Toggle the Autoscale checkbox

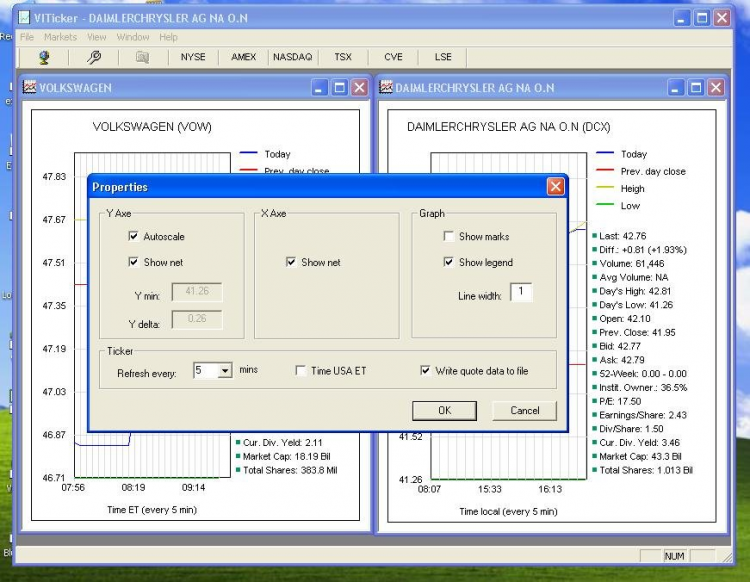(x=134, y=237)
